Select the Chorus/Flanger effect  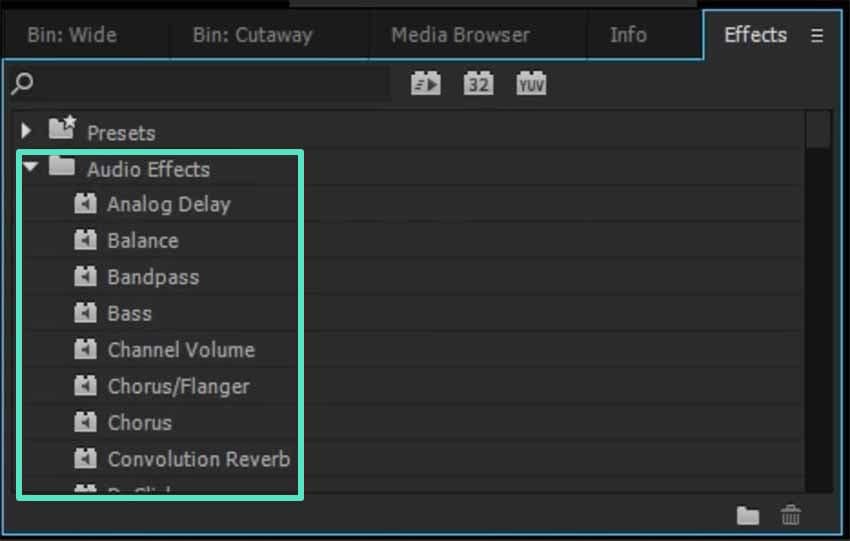tap(178, 386)
